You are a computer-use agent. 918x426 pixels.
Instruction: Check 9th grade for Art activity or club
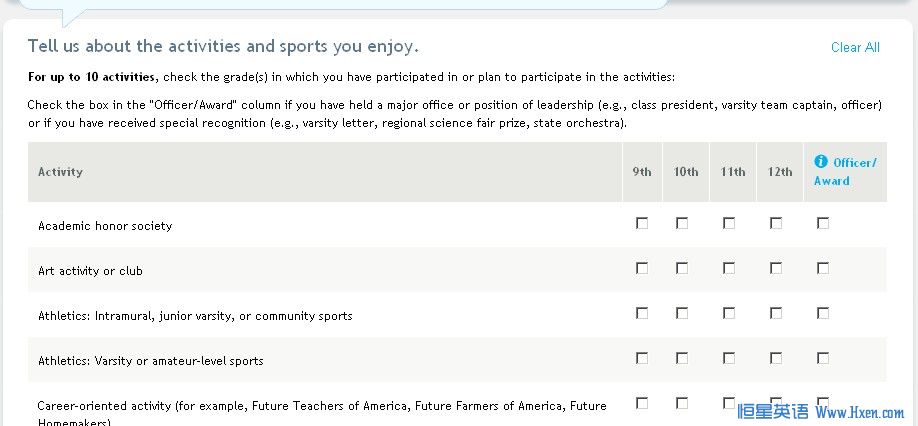coord(642,268)
